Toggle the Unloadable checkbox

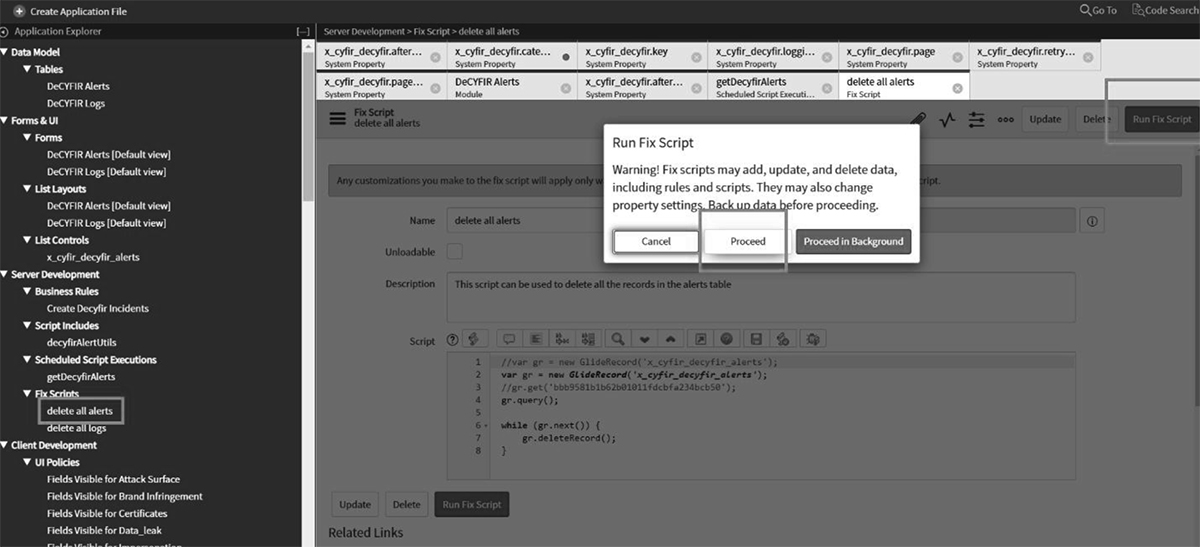[454, 251]
